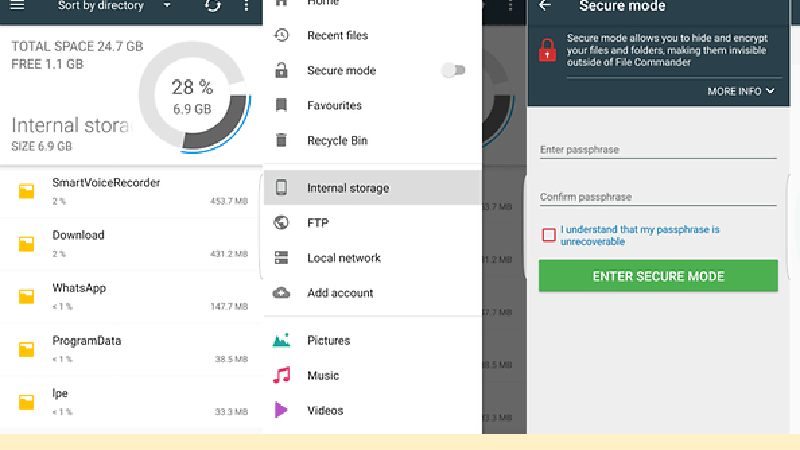This screenshot has height=450, width=800.
Task: Click the Enter passphrase field
Action: click(658, 150)
